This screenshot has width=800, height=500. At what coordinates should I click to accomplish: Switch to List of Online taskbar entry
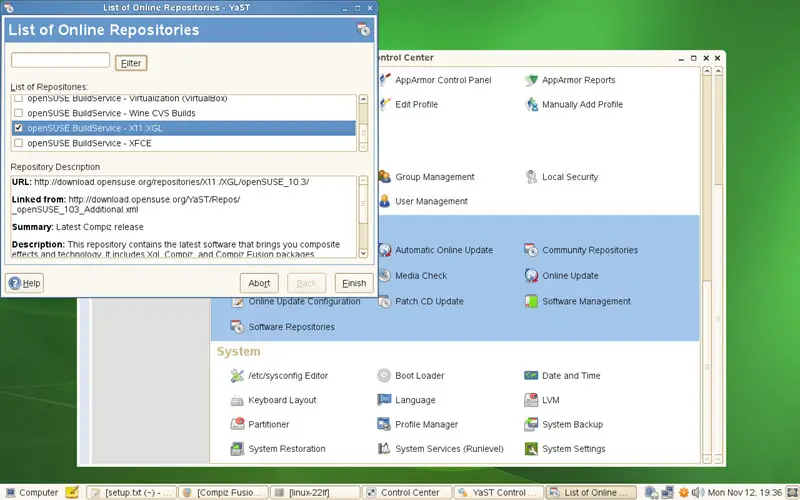click(x=591, y=492)
